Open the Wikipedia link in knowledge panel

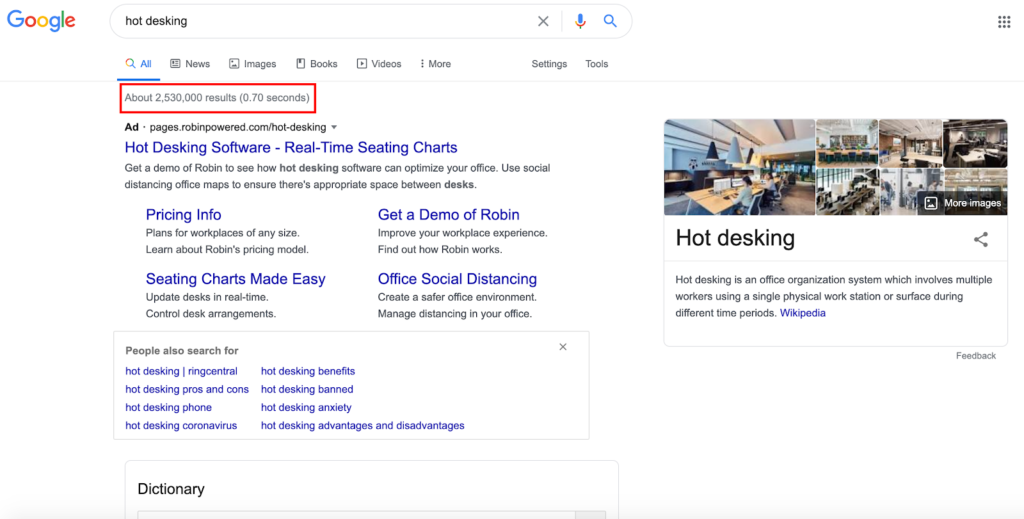(803, 313)
